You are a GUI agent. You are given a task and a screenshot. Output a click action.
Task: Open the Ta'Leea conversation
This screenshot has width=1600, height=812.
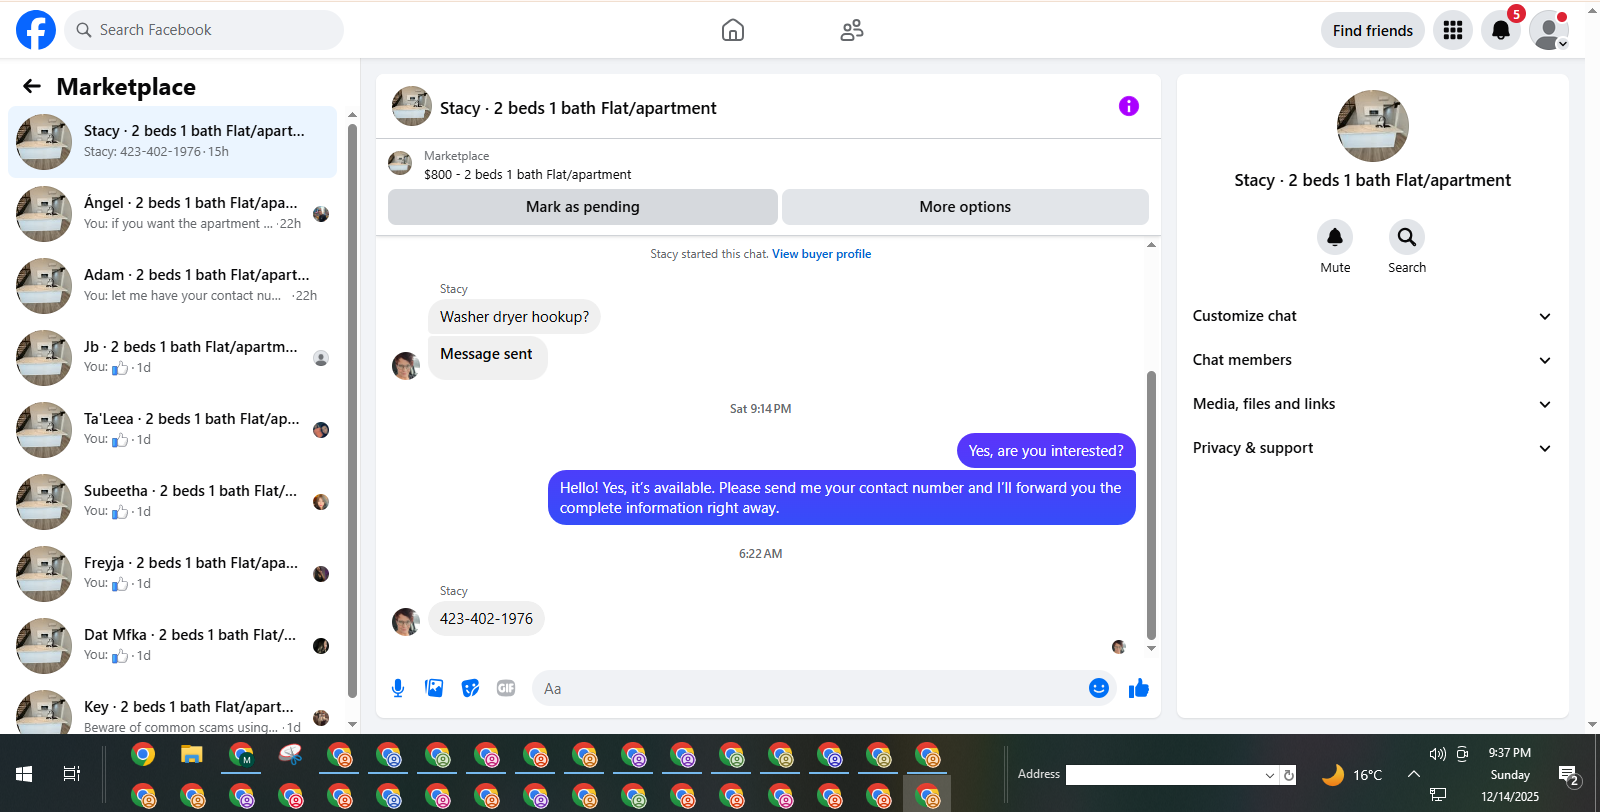tap(172, 430)
